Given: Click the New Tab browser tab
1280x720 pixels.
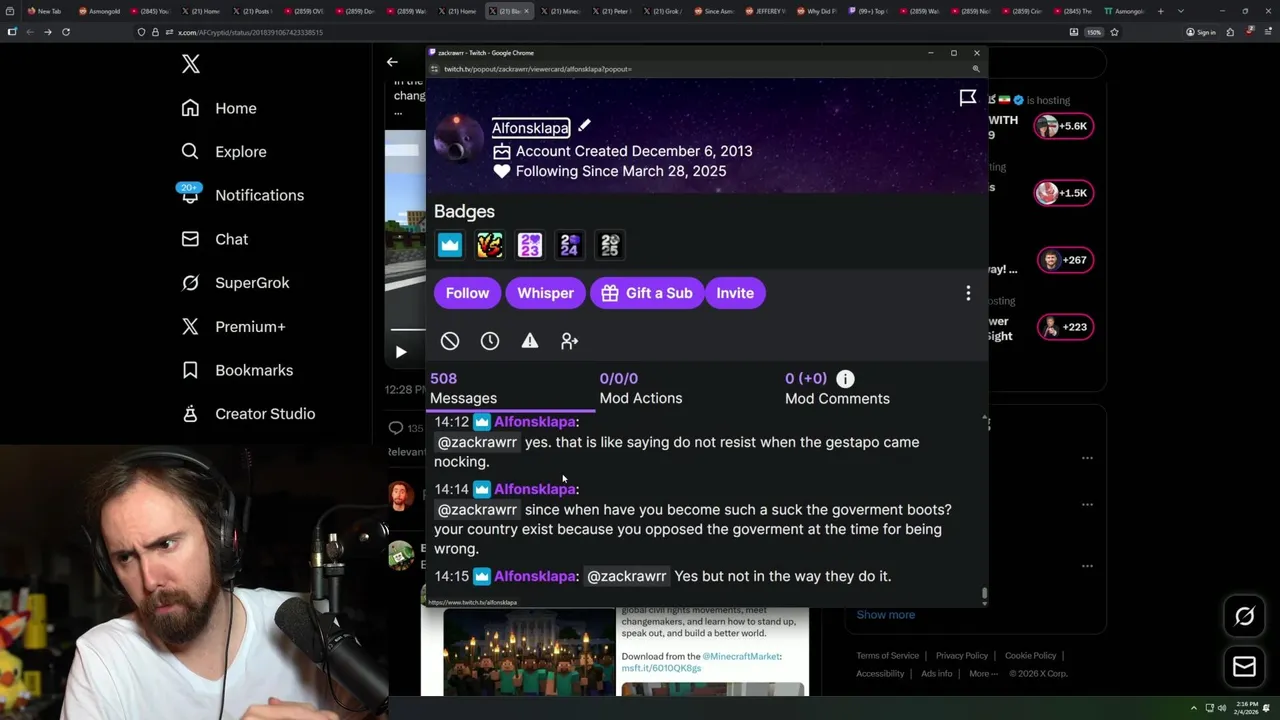Looking at the screenshot, I should 44,11.
